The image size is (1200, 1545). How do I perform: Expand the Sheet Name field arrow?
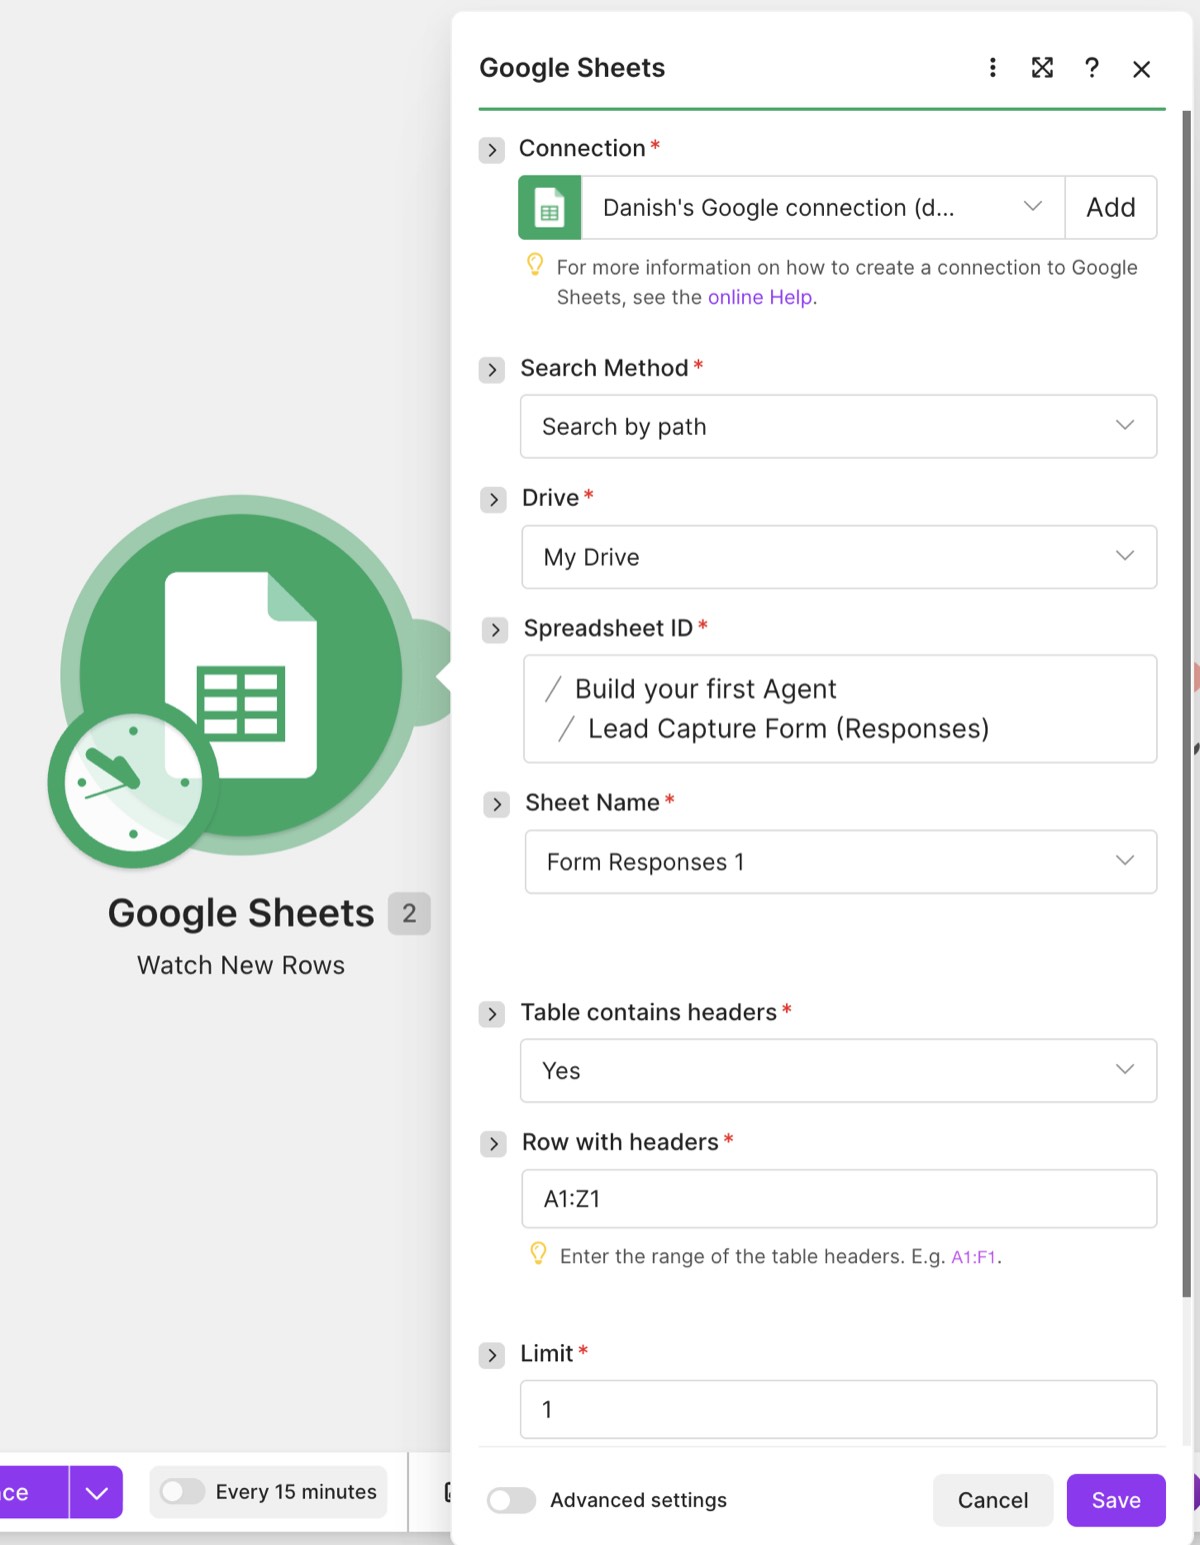[x=496, y=804]
